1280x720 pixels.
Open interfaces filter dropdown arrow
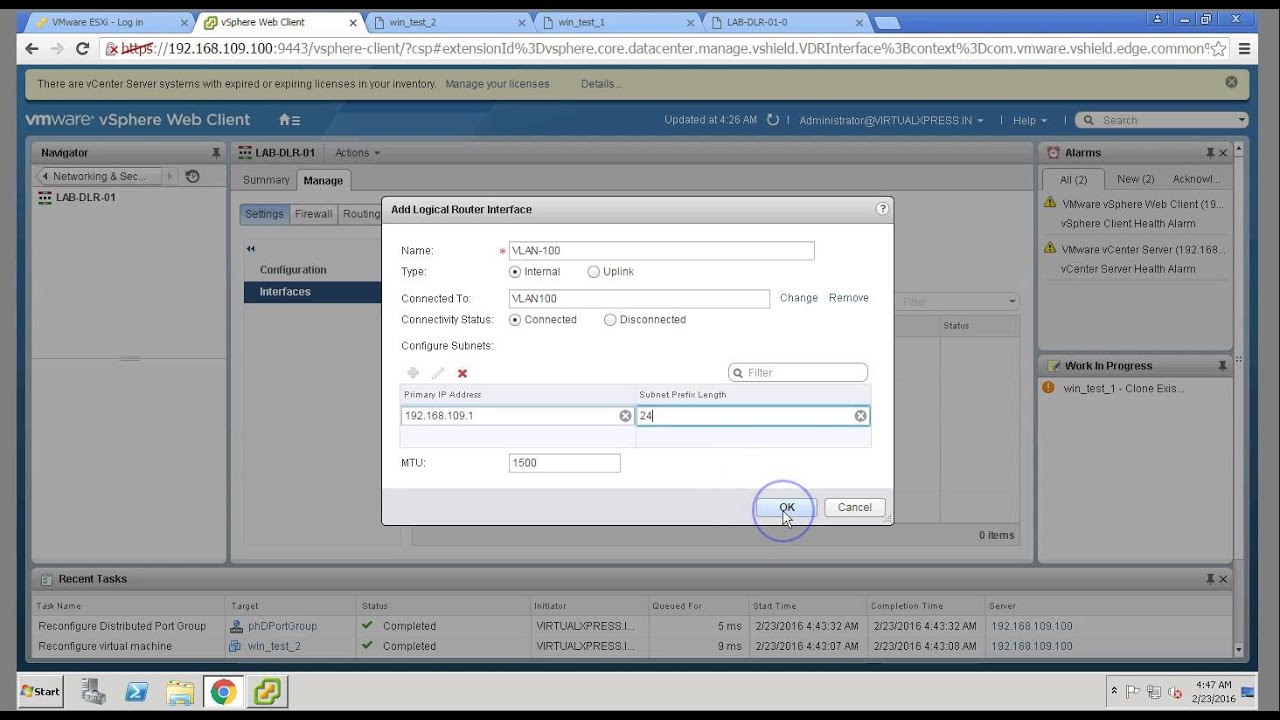(x=1012, y=301)
